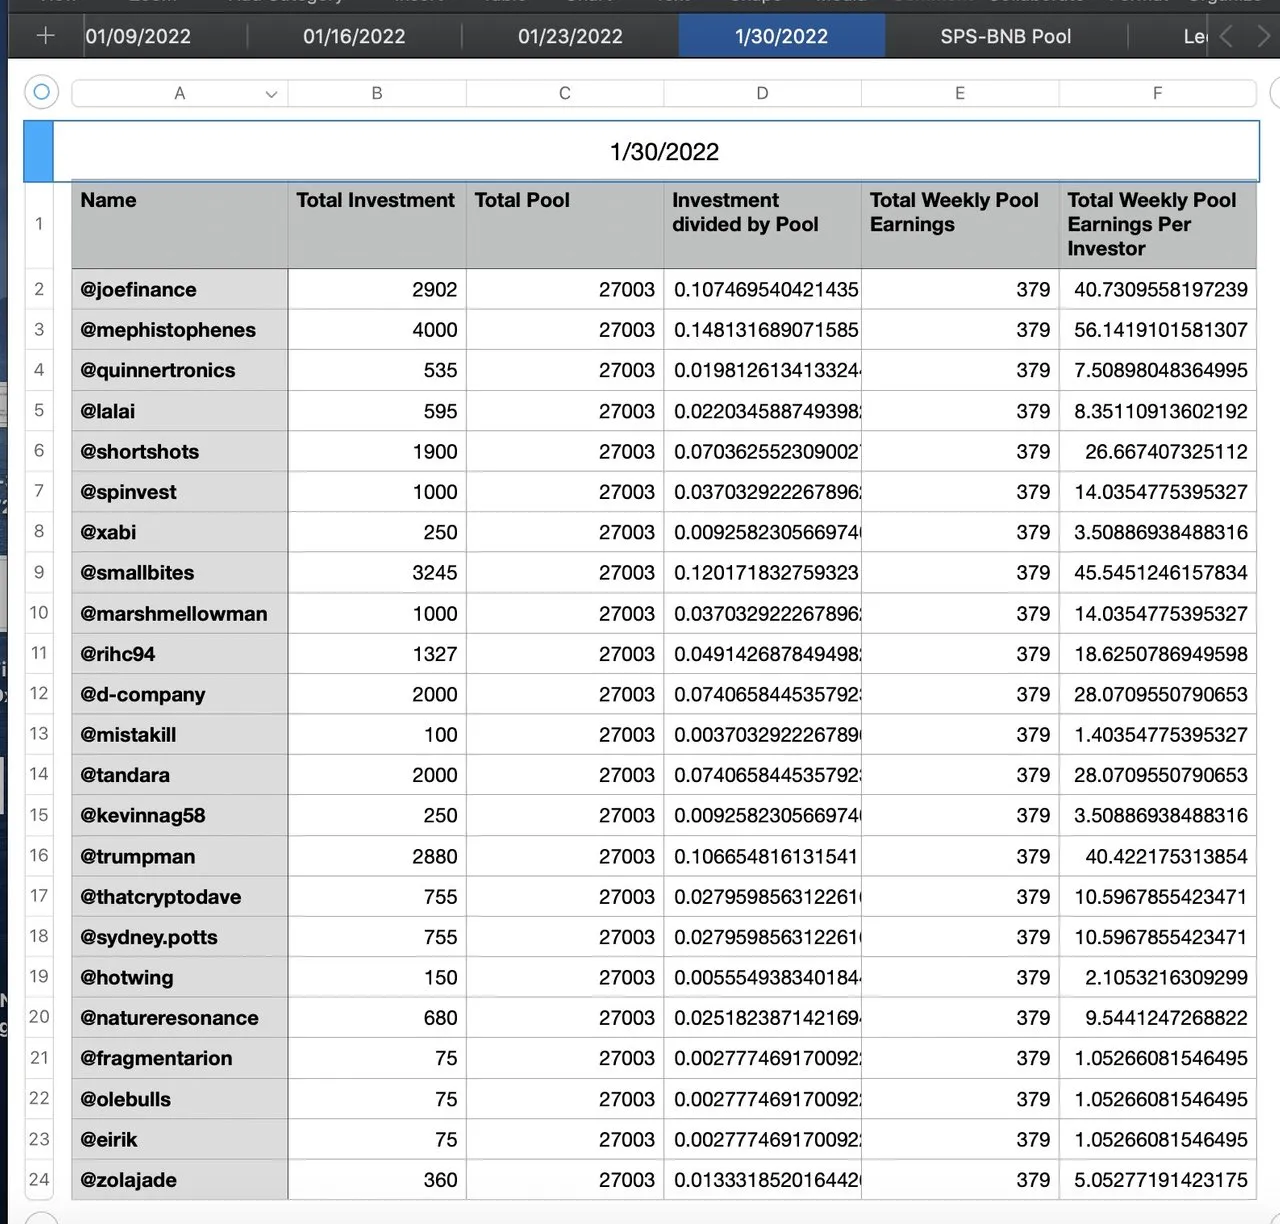Select row 12 header number

[39, 693]
